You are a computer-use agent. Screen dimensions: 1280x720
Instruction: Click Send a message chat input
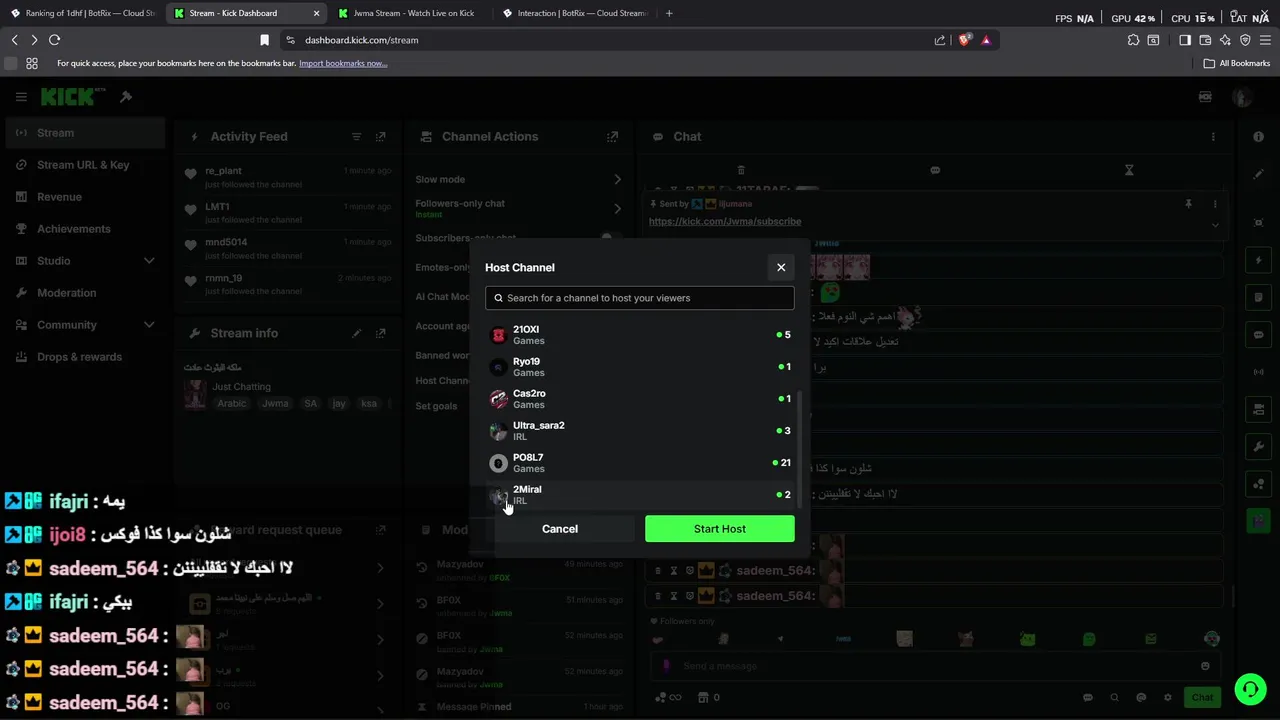coord(935,666)
